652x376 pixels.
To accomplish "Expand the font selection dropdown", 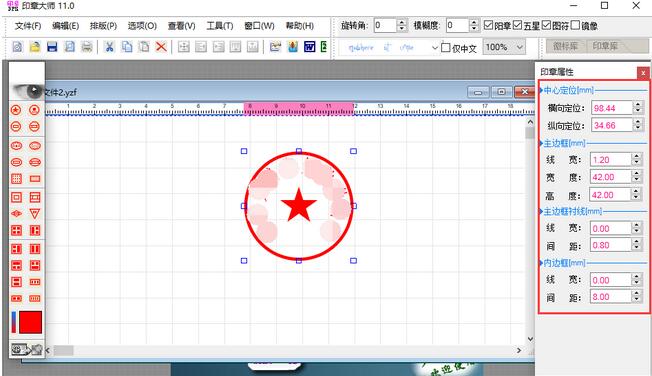I will 435,47.
